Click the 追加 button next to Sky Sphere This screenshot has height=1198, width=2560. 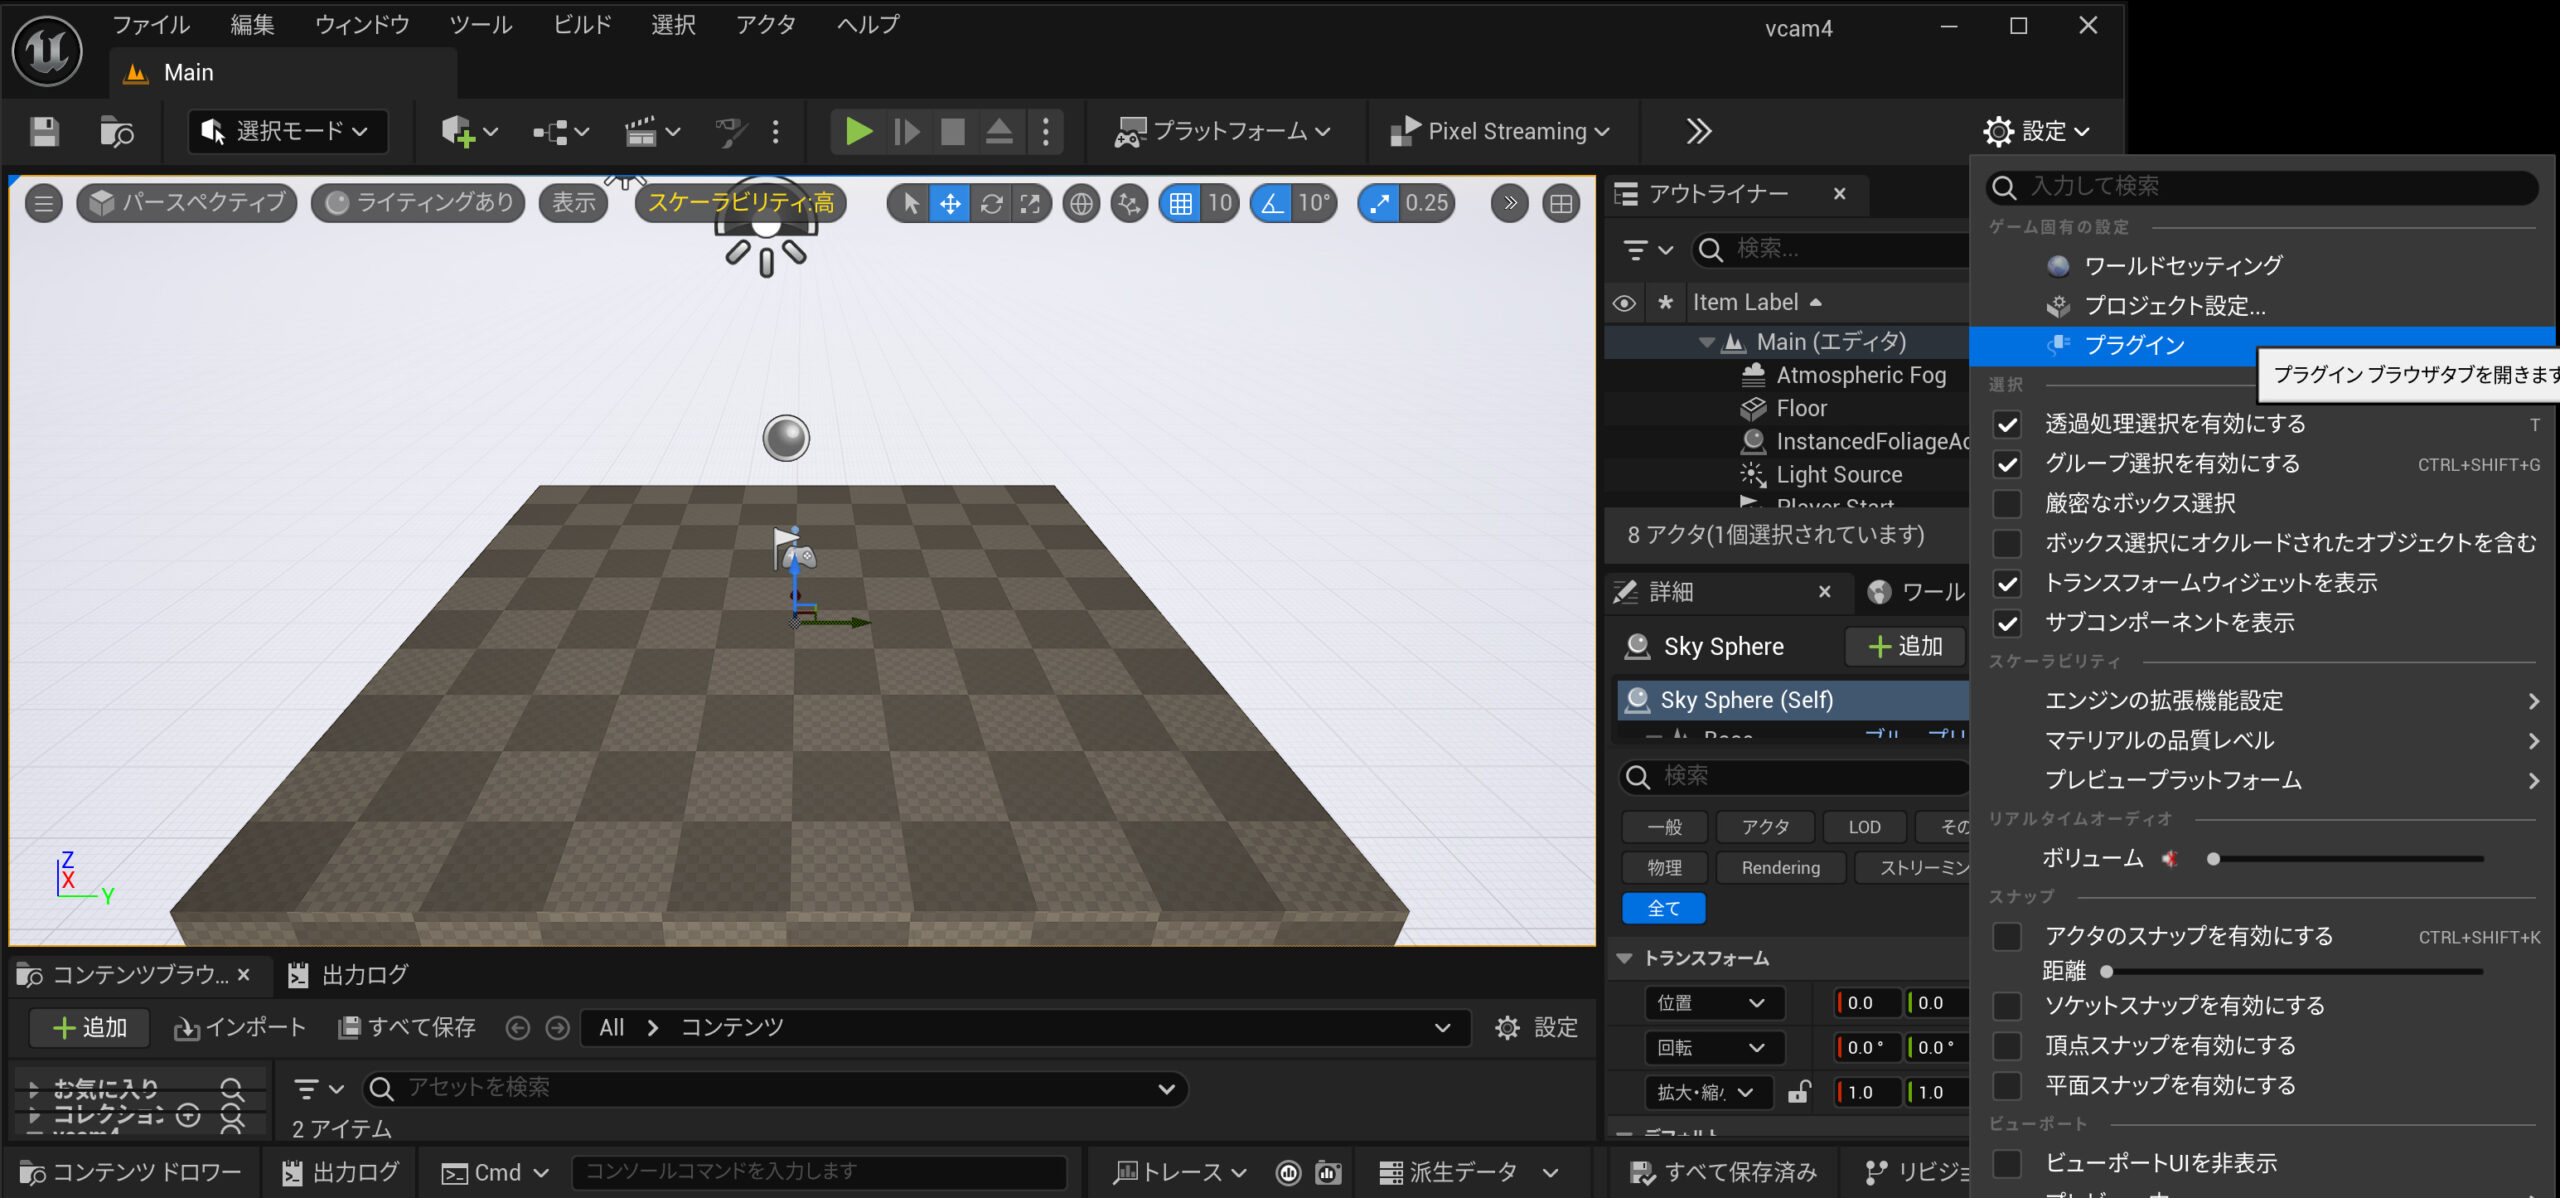click(x=1904, y=647)
